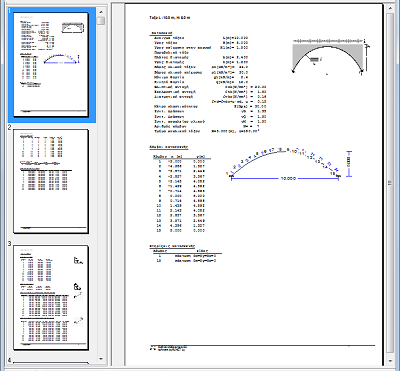Image resolution: width=400 pixels, height=371 pixels.
Task: Click the node coordinates table in preview
Action: (x=182, y=193)
